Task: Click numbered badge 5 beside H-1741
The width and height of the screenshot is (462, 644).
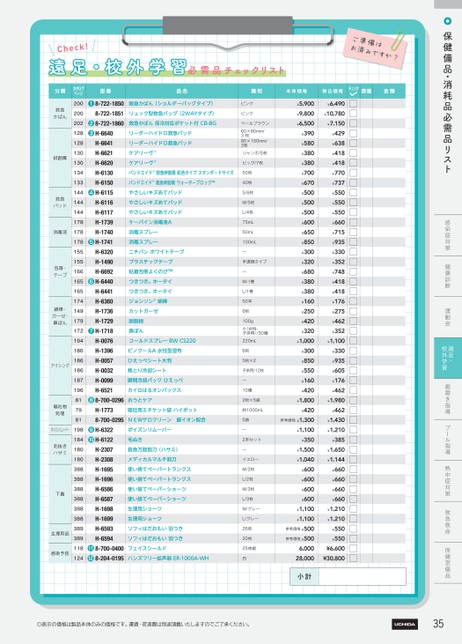Action: [x=91, y=242]
